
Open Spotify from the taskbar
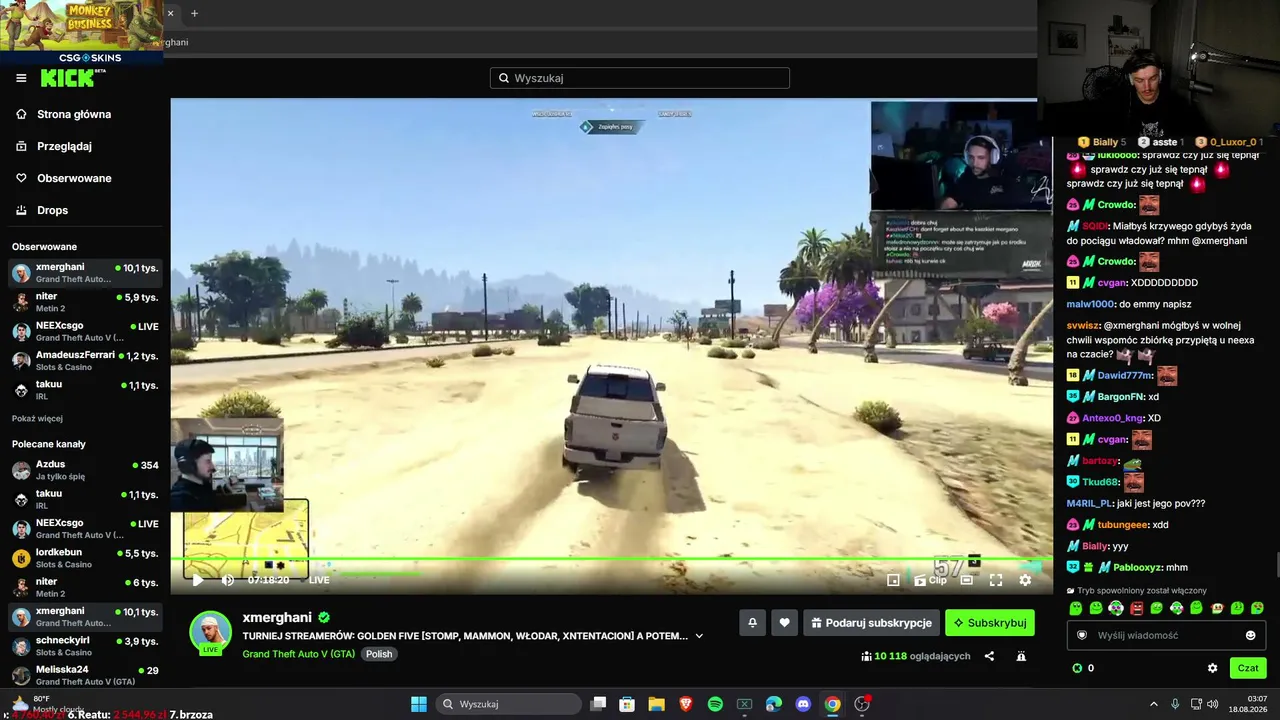pyautogui.click(x=715, y=704)
